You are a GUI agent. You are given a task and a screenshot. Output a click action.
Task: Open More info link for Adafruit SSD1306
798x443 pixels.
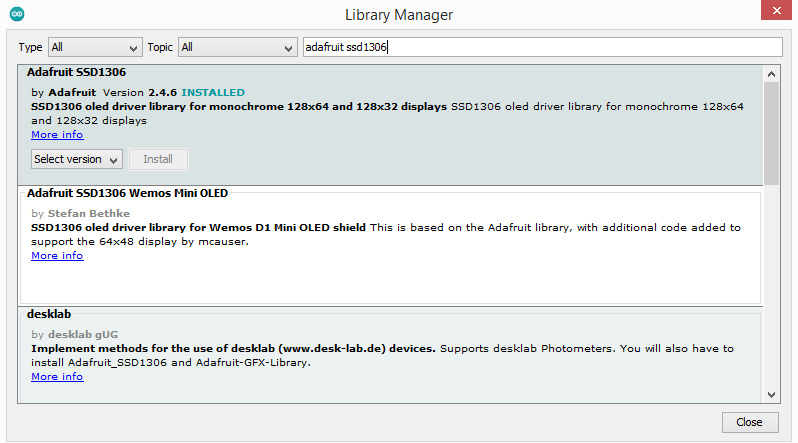coord(57,135)
